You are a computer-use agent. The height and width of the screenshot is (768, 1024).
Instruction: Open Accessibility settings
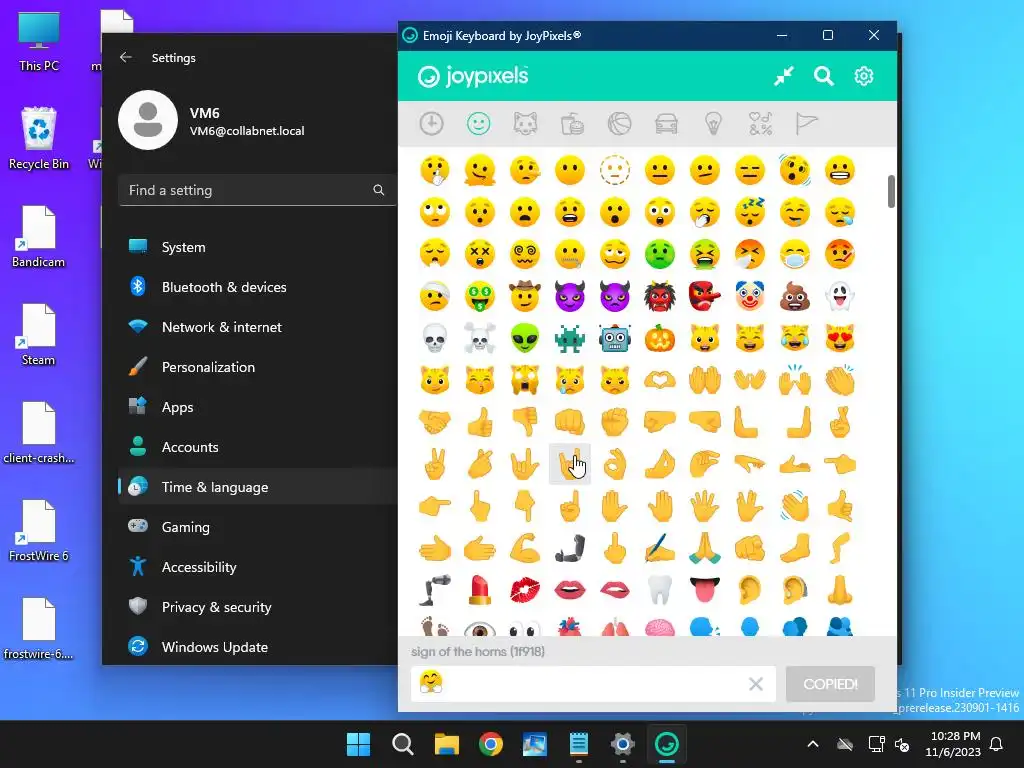pyautogui.click(x=257, y=567)
